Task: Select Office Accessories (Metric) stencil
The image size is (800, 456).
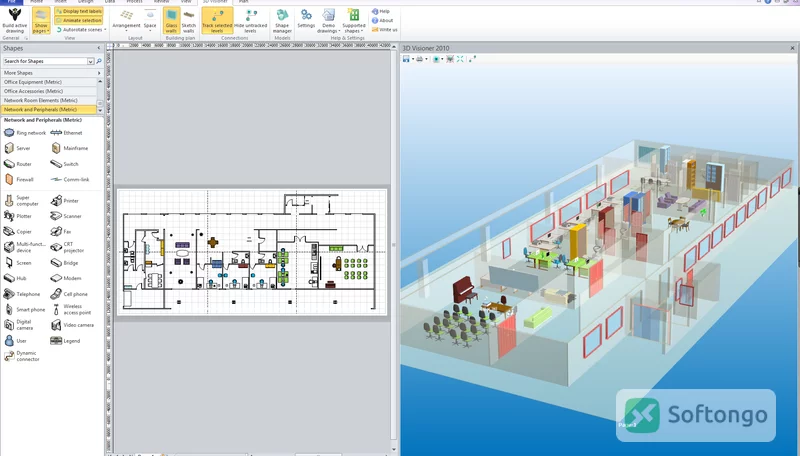Action: 49,91
